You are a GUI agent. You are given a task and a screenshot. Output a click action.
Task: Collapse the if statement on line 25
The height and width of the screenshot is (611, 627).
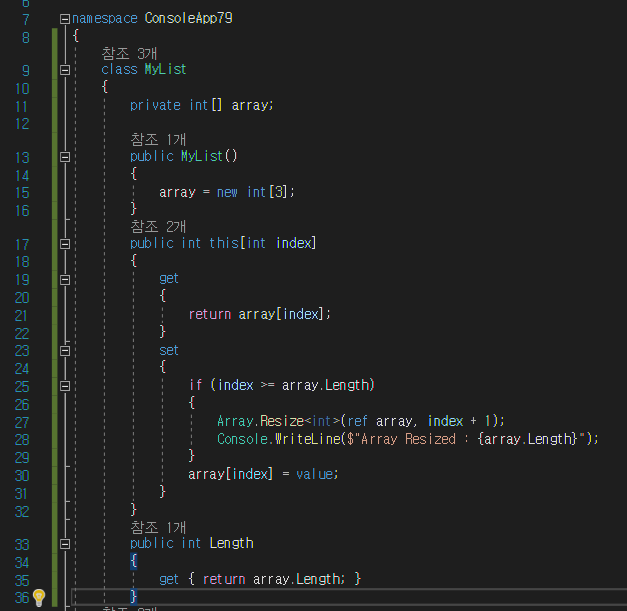point(65,386)
